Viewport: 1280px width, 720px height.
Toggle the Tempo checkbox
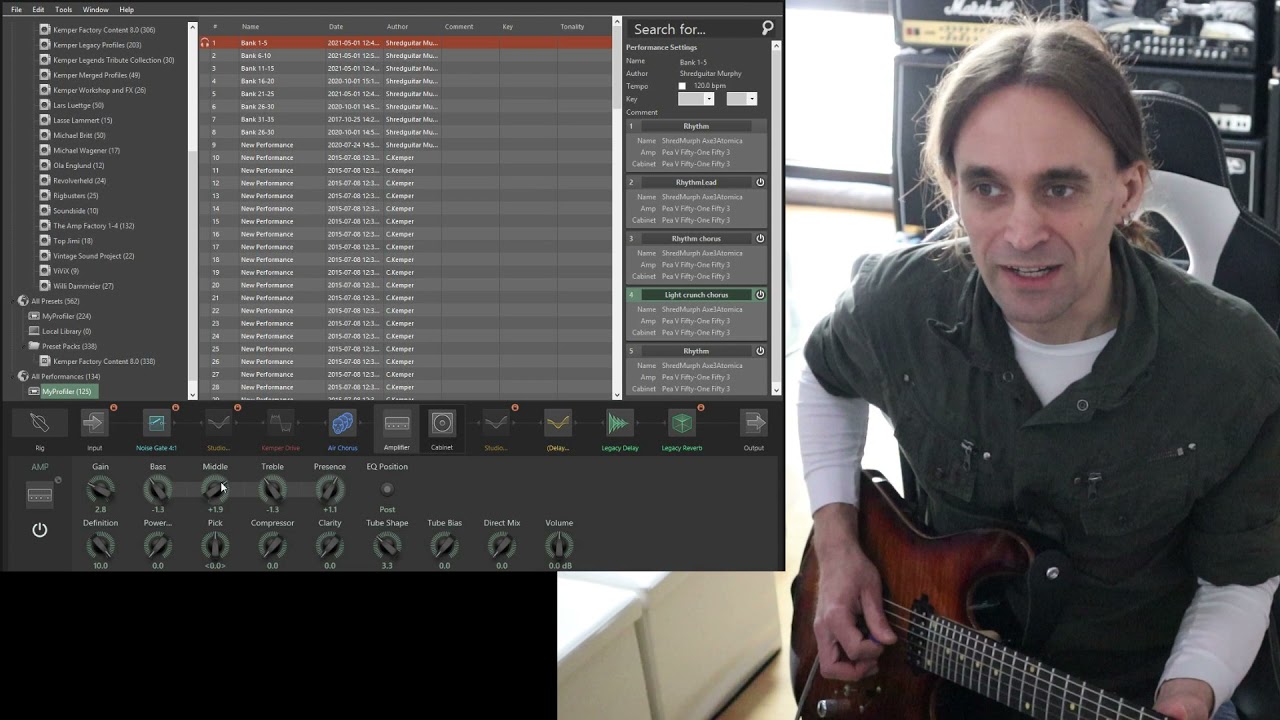point(682,86)
